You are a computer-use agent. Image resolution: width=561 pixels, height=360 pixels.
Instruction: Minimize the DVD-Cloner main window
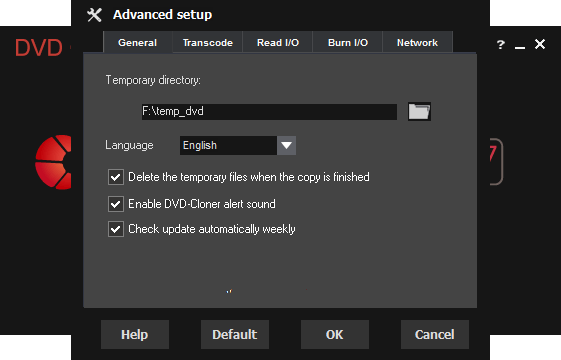coord(520,48)
